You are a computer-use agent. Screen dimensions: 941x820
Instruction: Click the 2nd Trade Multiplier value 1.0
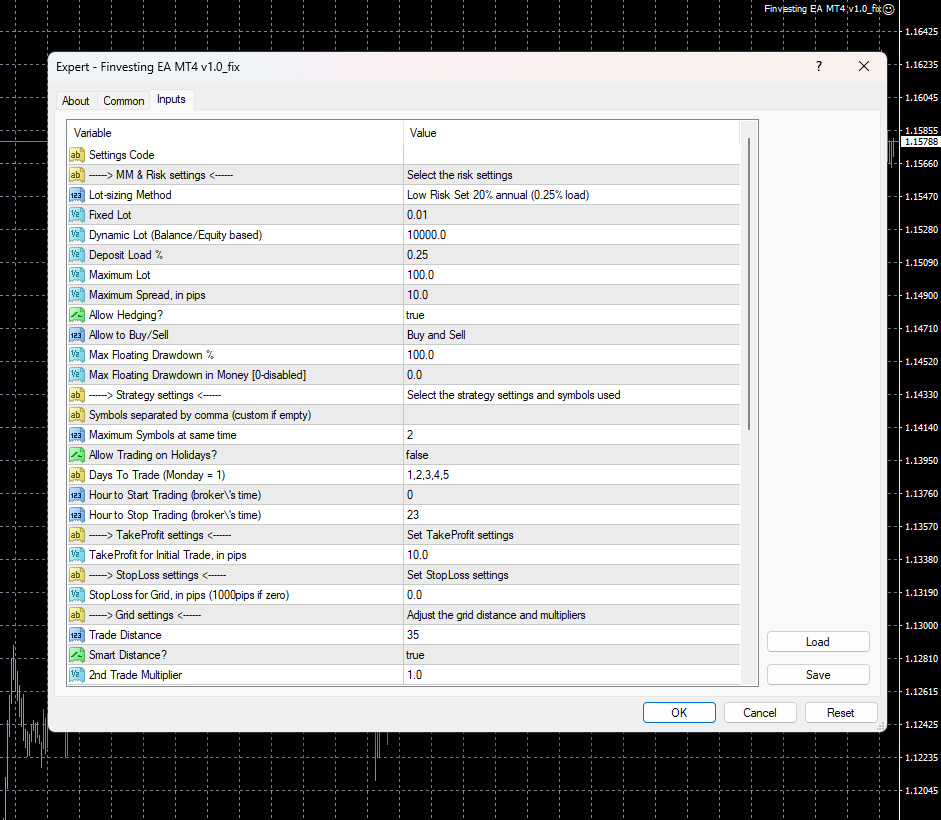(572, 675)
